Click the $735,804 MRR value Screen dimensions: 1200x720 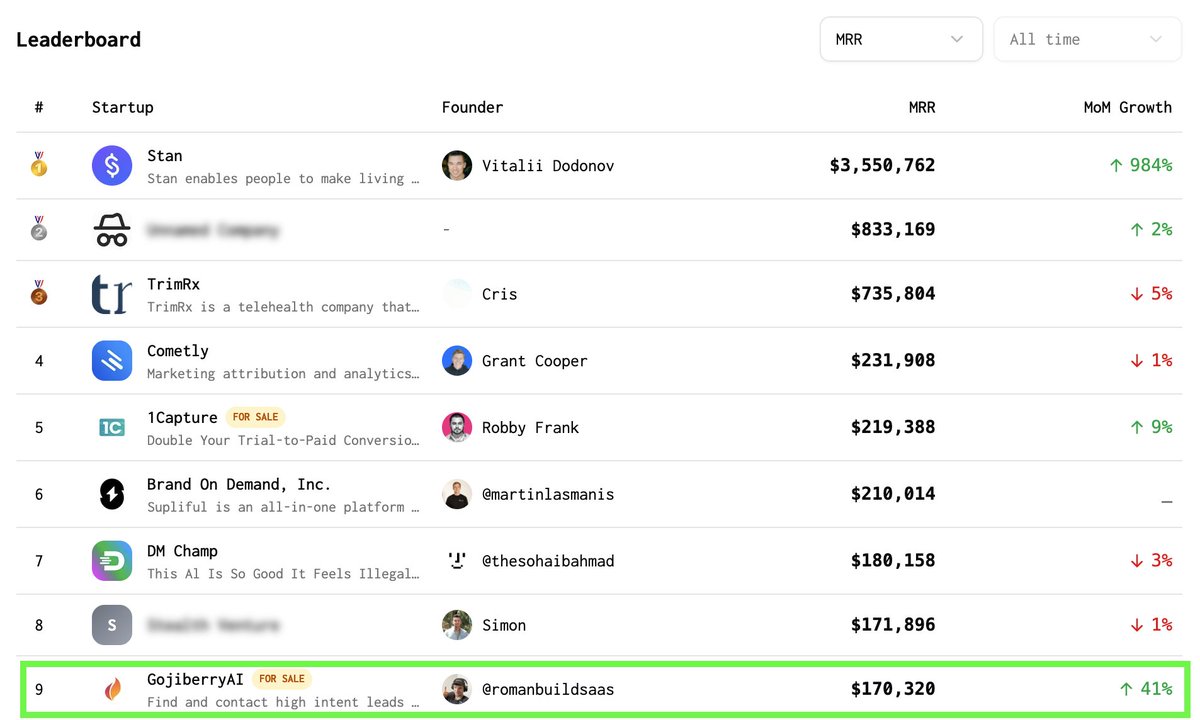(x=893, y=293)
